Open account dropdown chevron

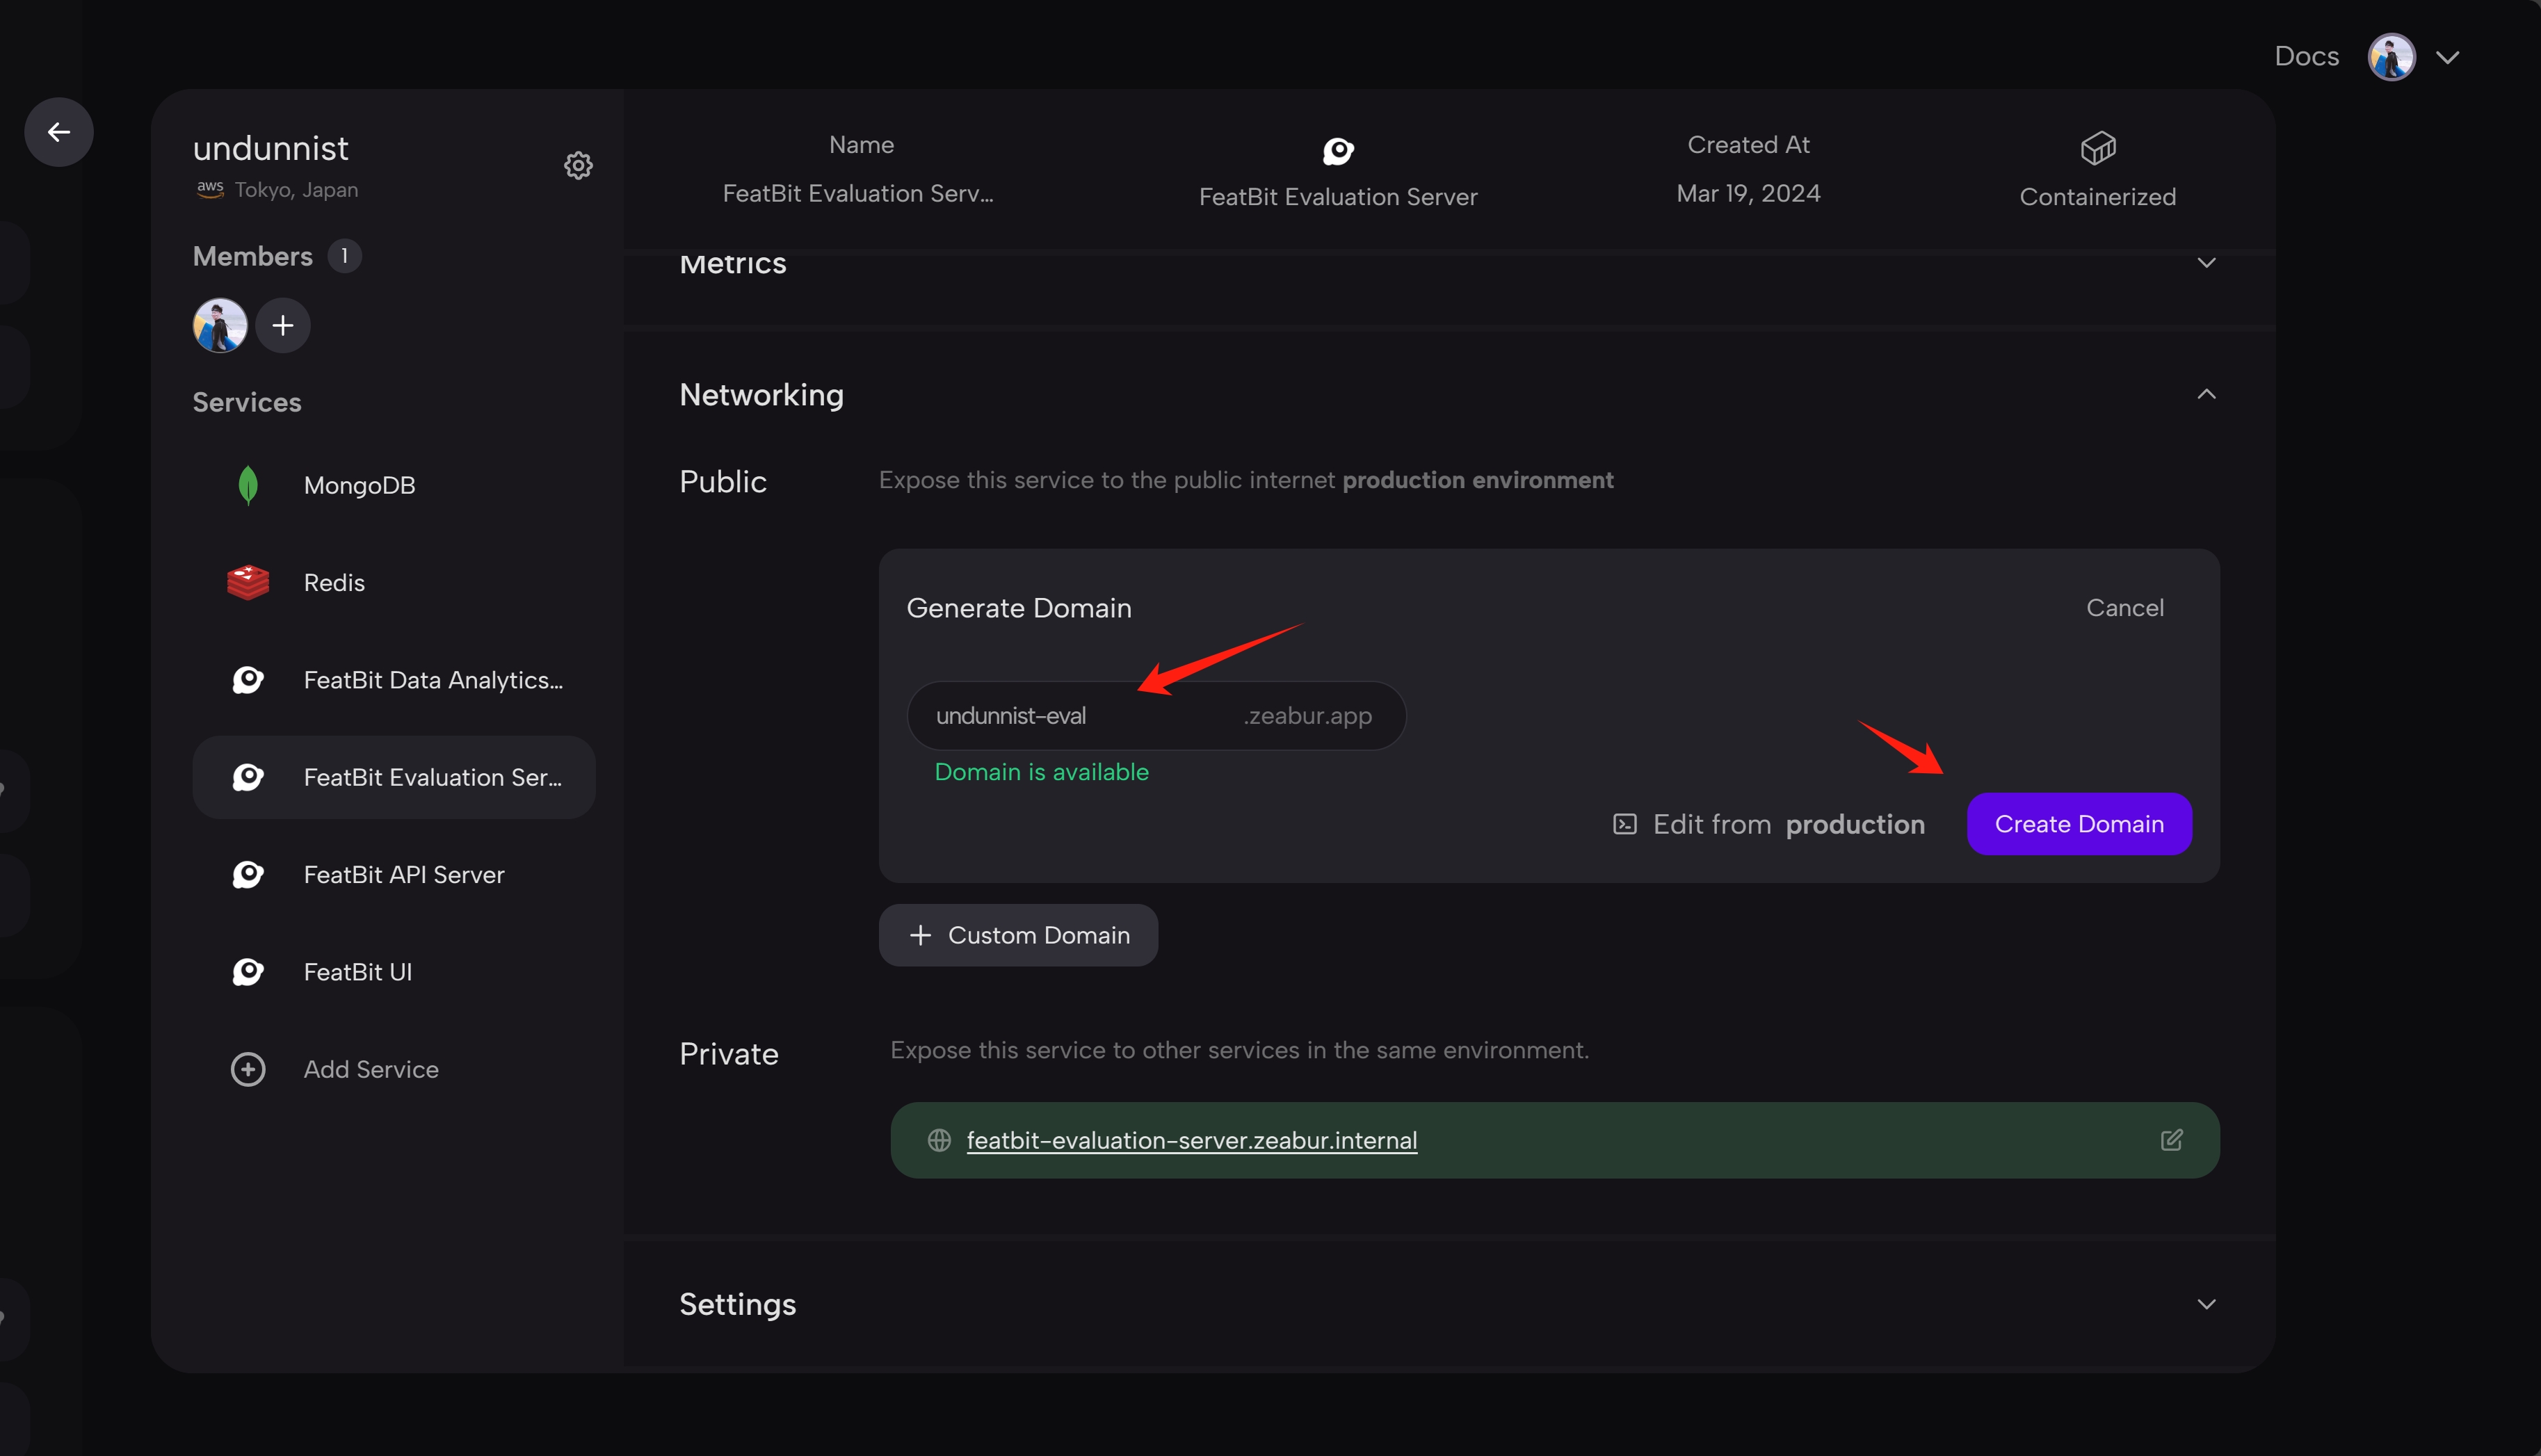click(x=2448, y=57)
